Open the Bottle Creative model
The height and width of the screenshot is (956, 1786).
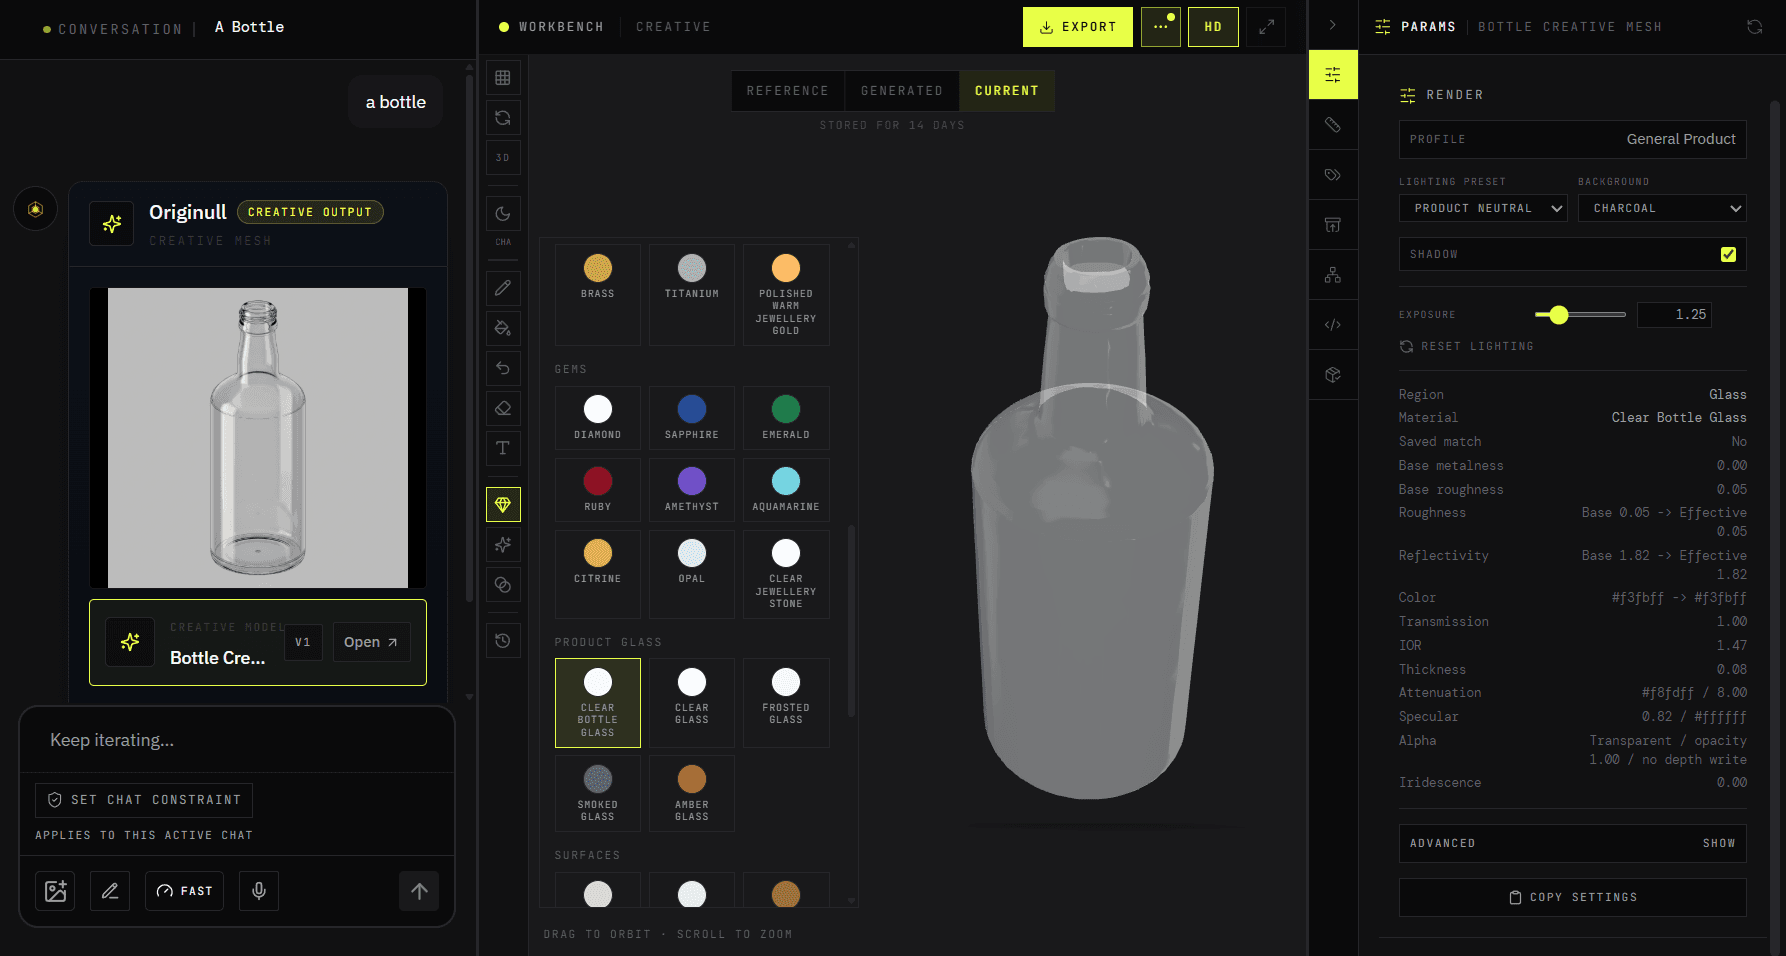pos(371,642)
